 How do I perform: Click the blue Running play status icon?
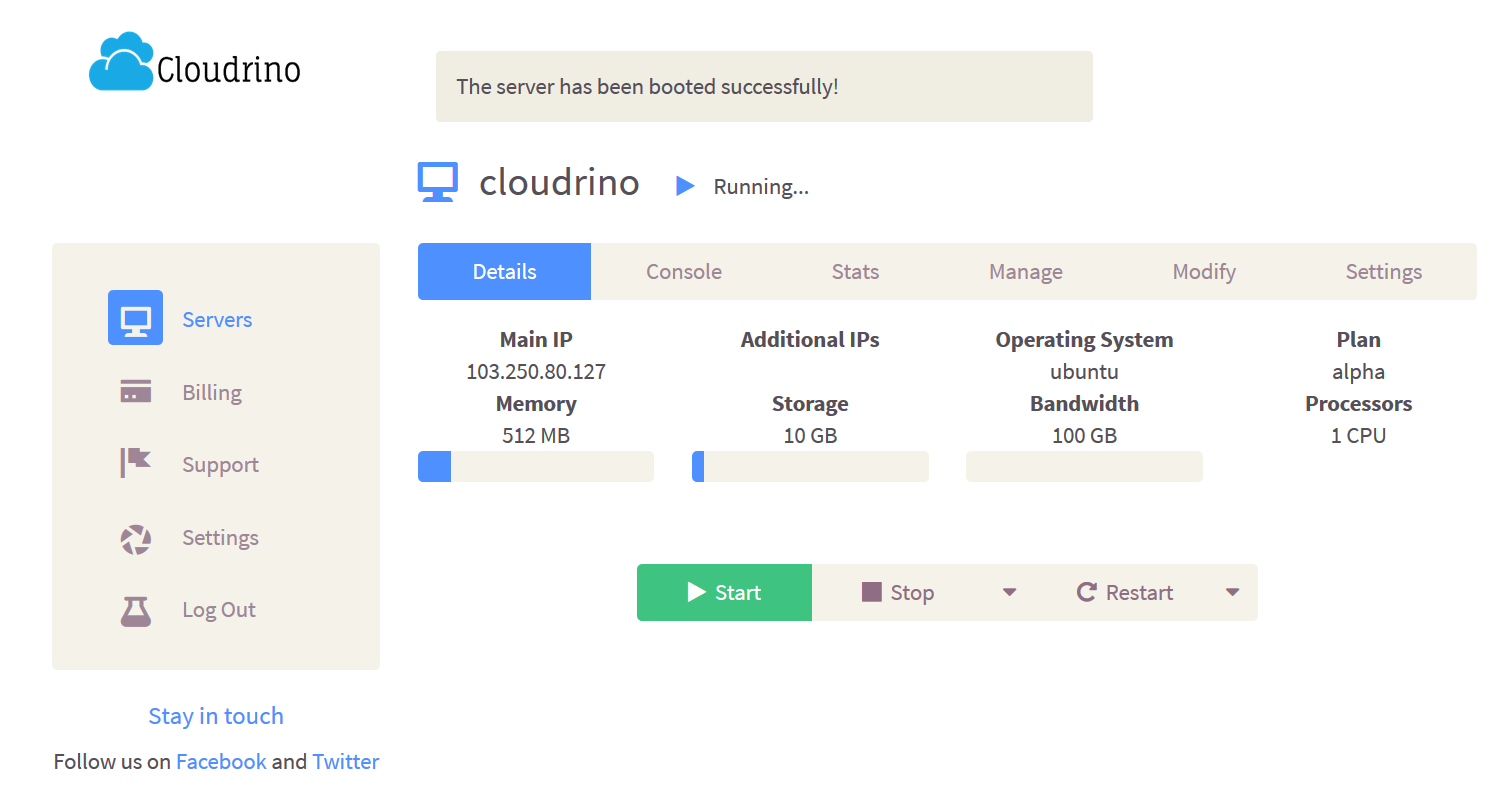click(685, 186)
